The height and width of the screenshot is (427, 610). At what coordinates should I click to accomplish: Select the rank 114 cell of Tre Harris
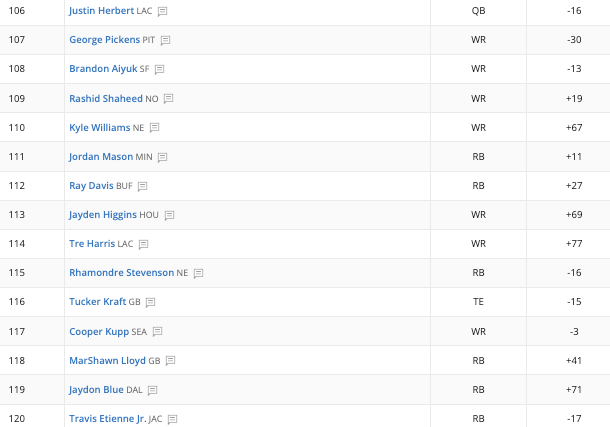pyautogui.click(x=32, y=244)
